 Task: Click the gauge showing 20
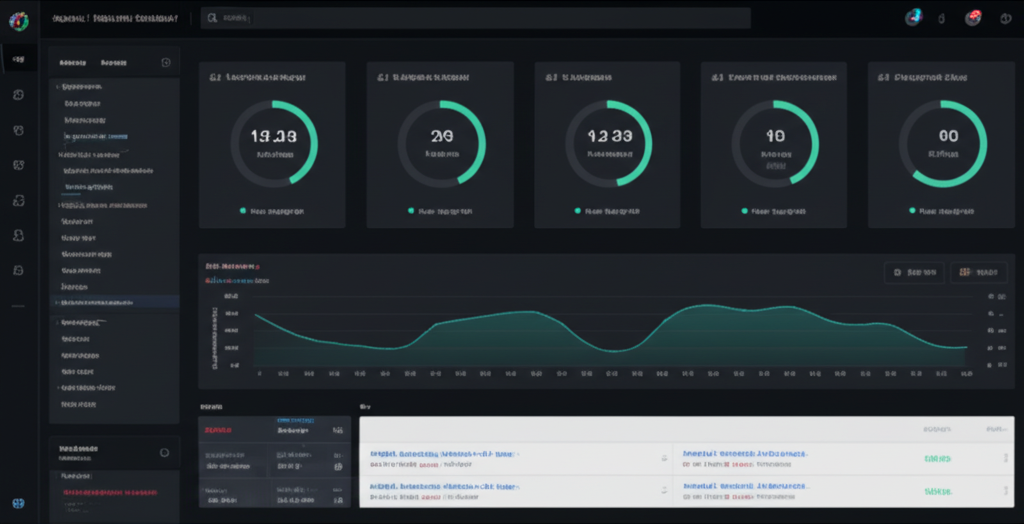pyautogui.click(x=441, y=144)
